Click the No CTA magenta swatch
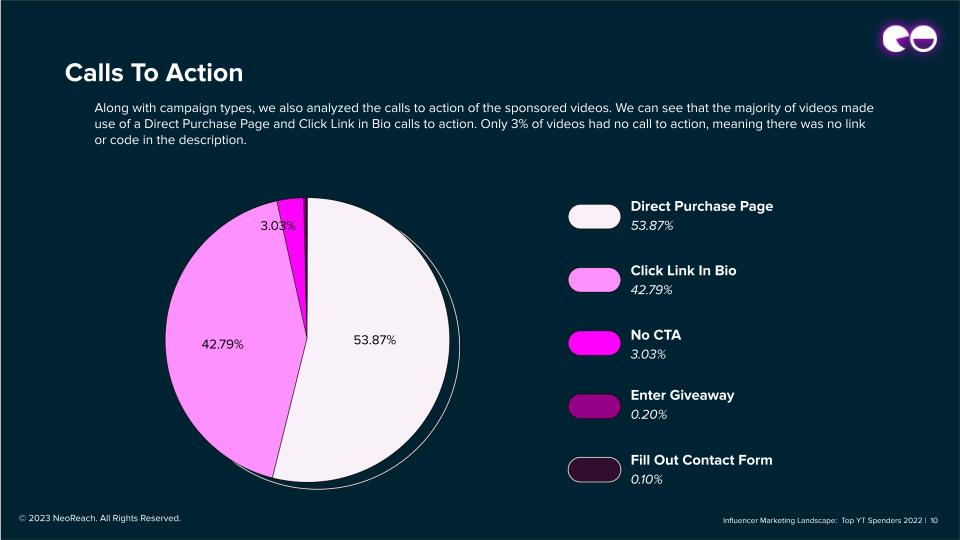 pos(594,343)
